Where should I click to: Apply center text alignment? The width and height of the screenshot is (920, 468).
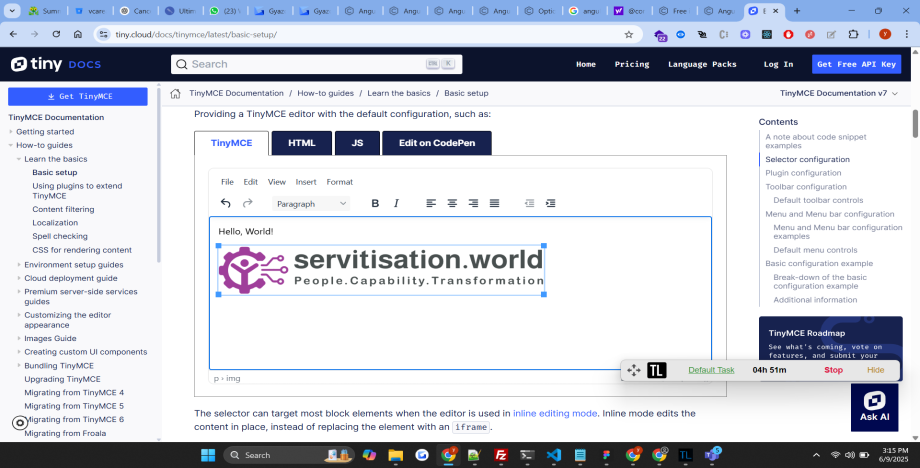coord(452,203)
